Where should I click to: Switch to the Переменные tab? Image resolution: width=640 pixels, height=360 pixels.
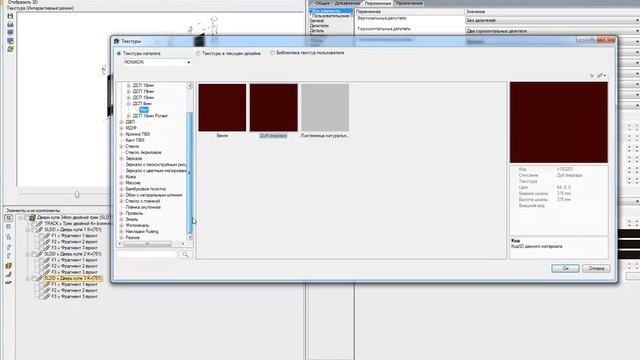click(x=378, y=3)
